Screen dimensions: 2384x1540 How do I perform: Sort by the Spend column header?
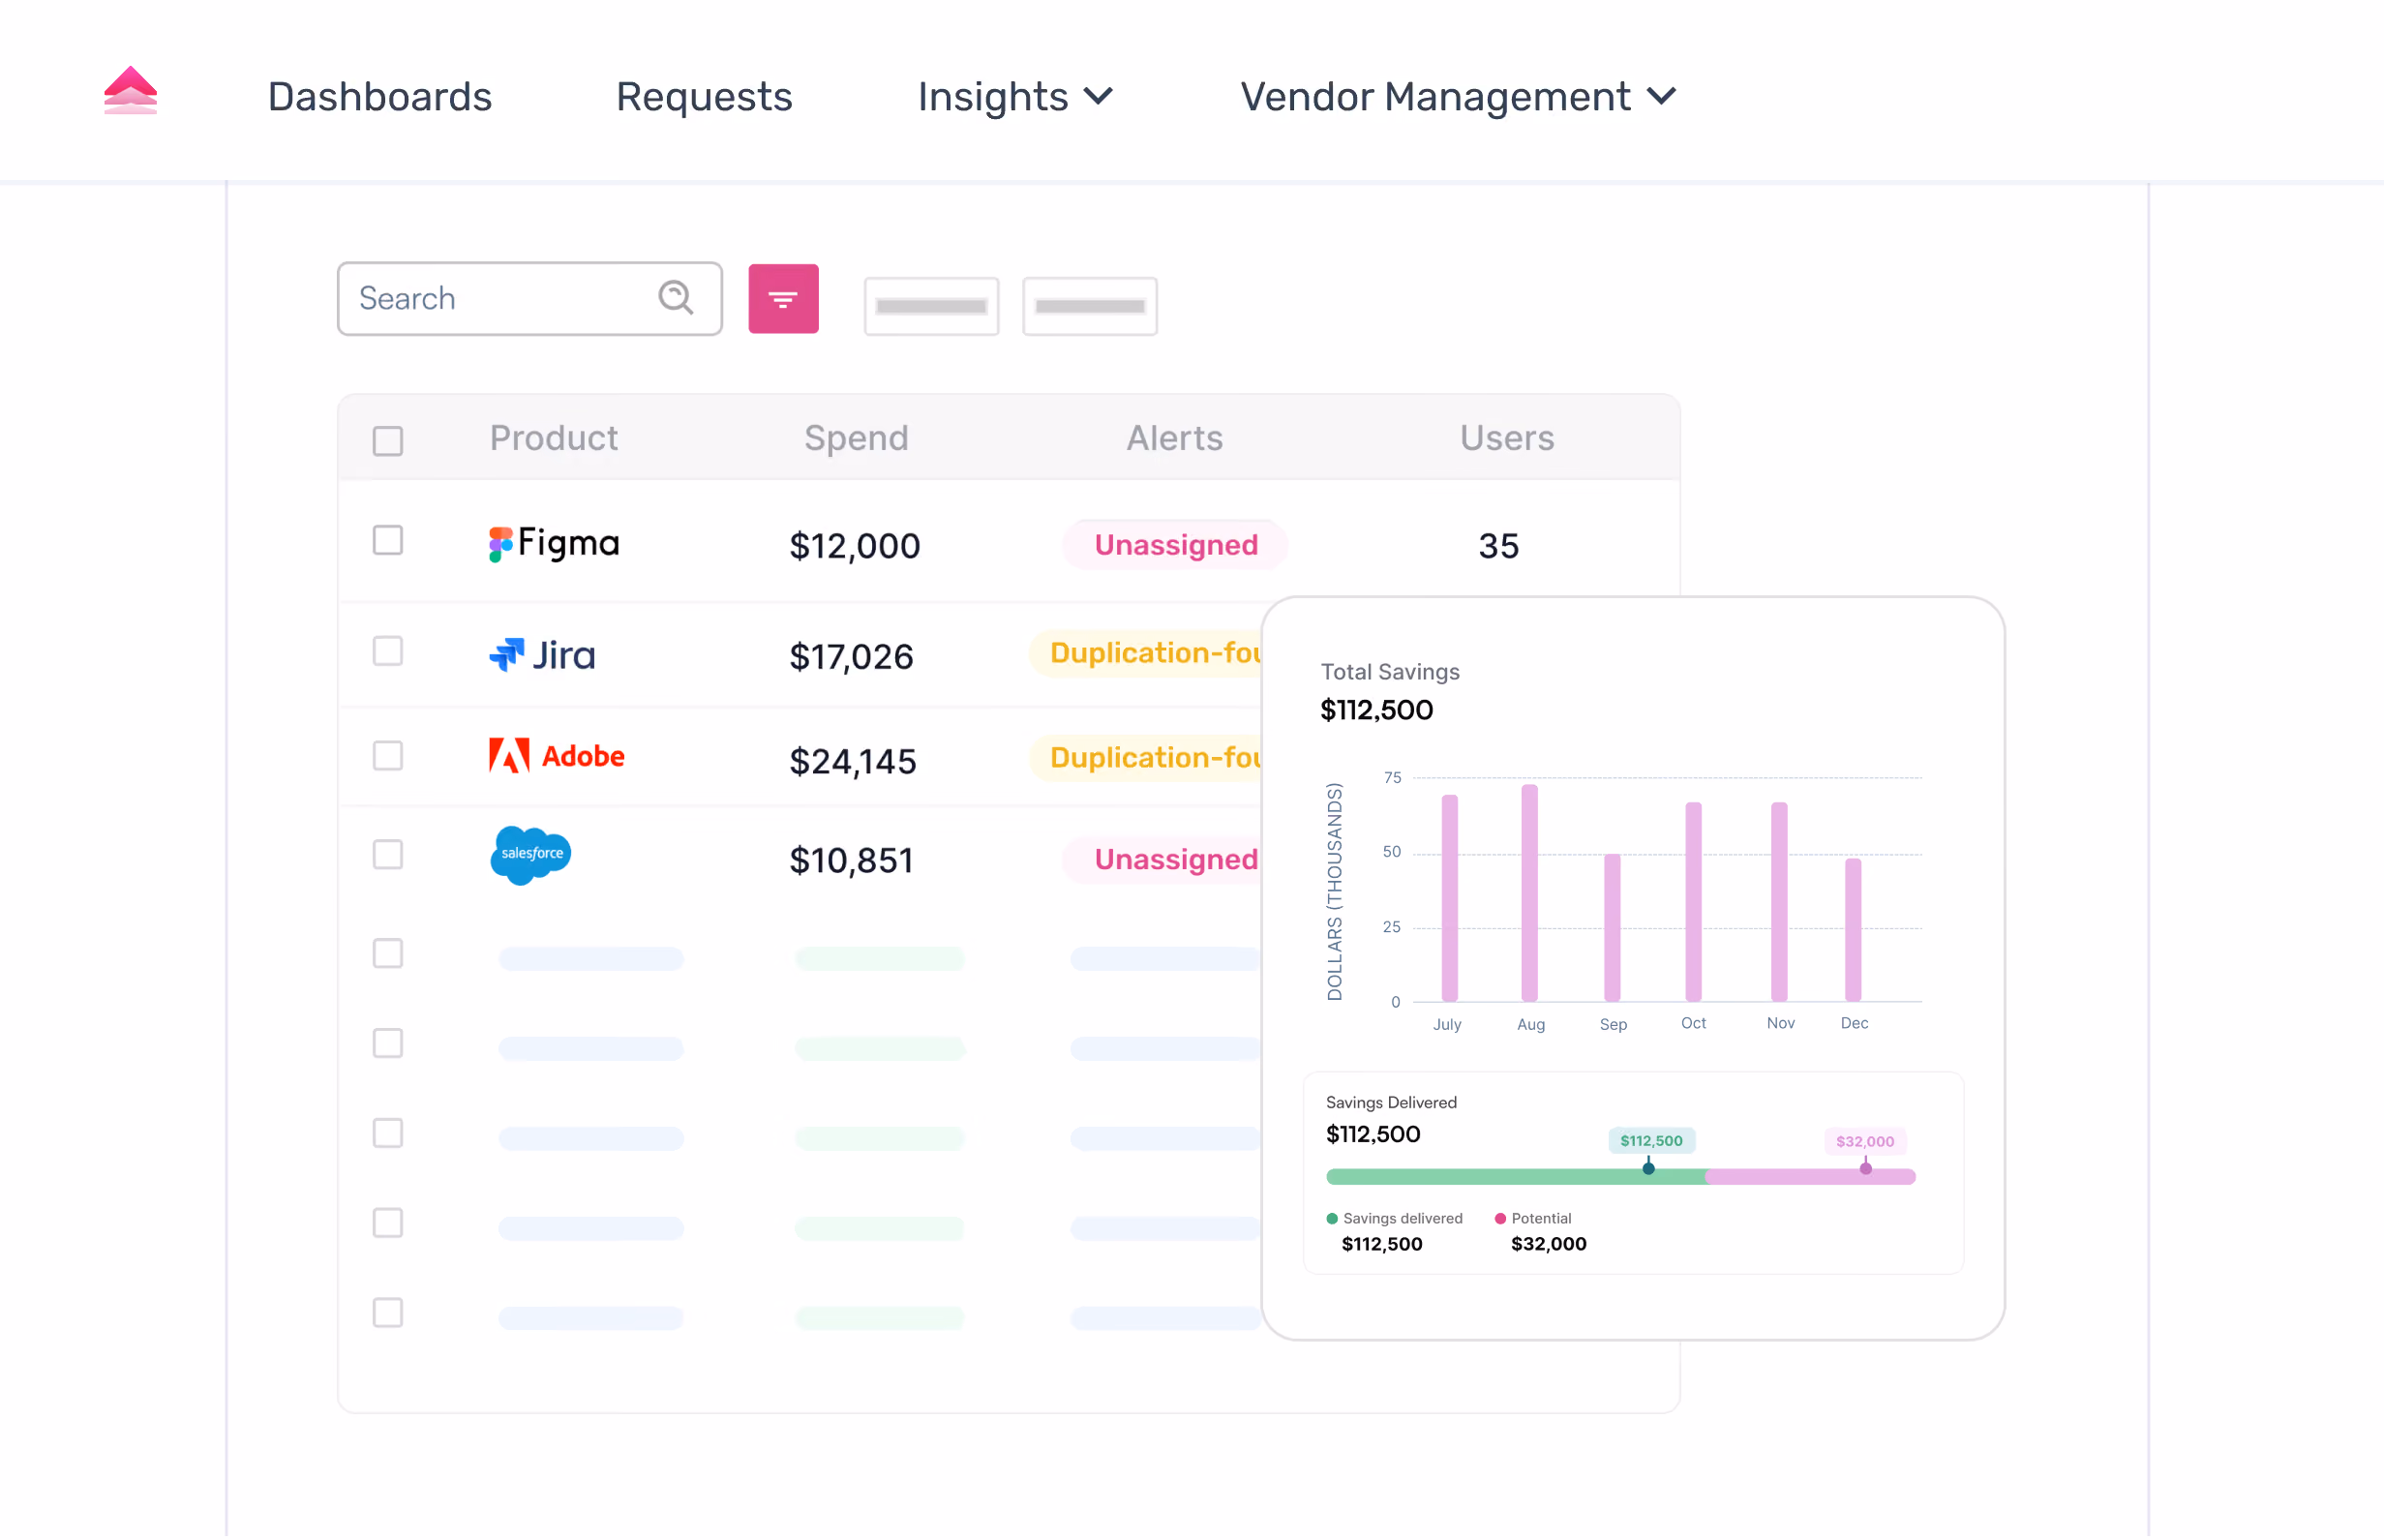coord(856,438)
